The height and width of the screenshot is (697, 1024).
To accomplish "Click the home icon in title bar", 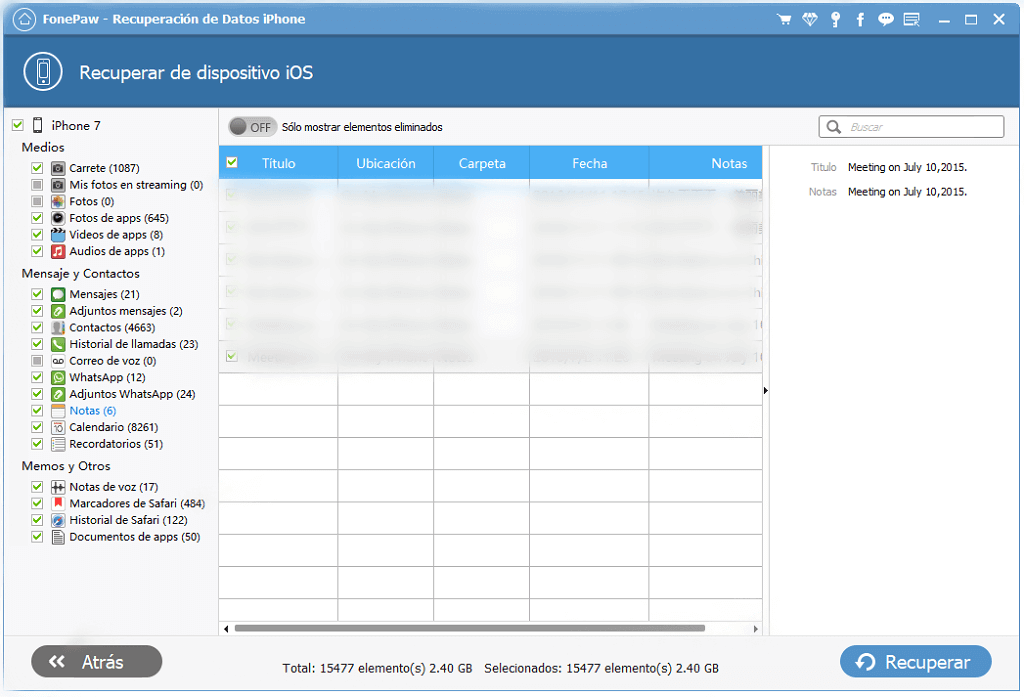I will coord(24,19).
